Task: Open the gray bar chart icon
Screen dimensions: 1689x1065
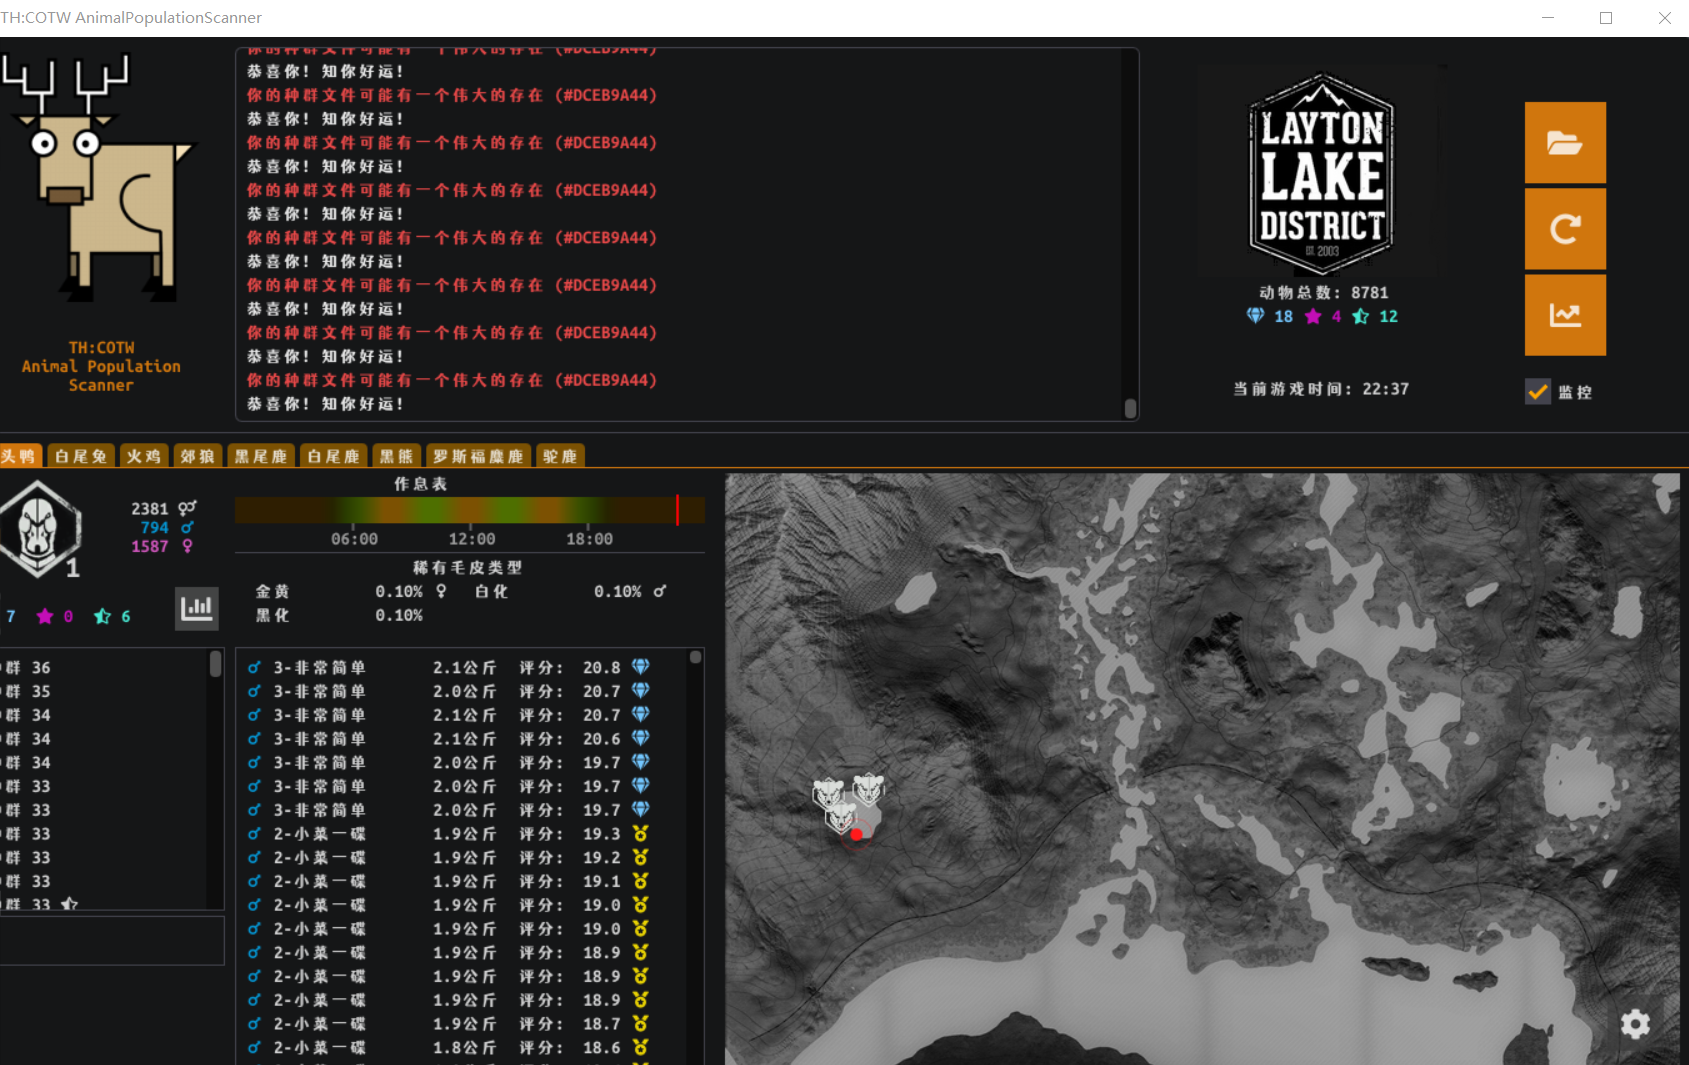Action: 196,608
